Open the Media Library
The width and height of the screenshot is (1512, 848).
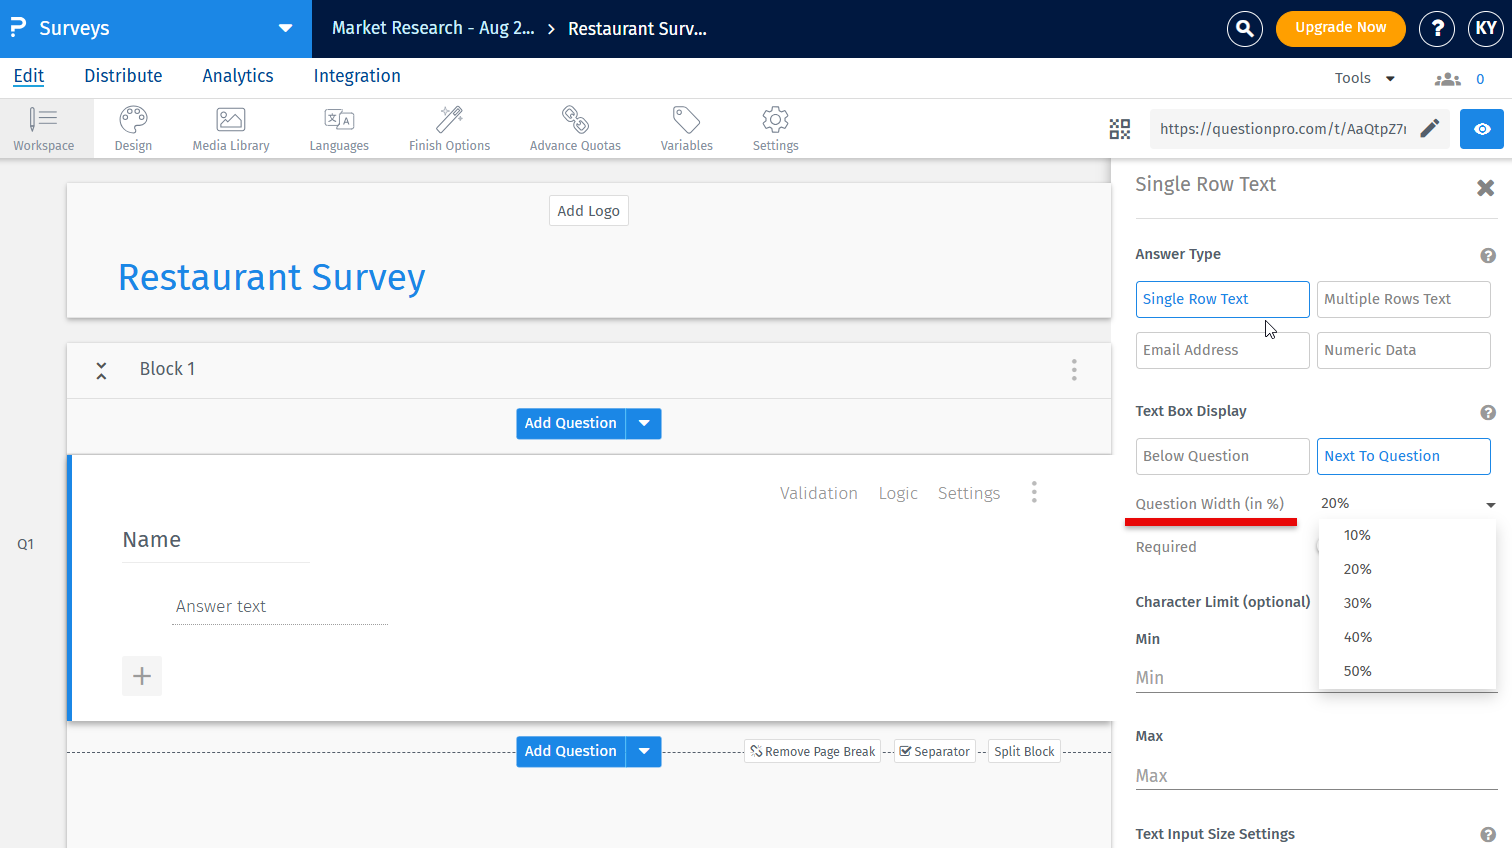pos(230,128)
